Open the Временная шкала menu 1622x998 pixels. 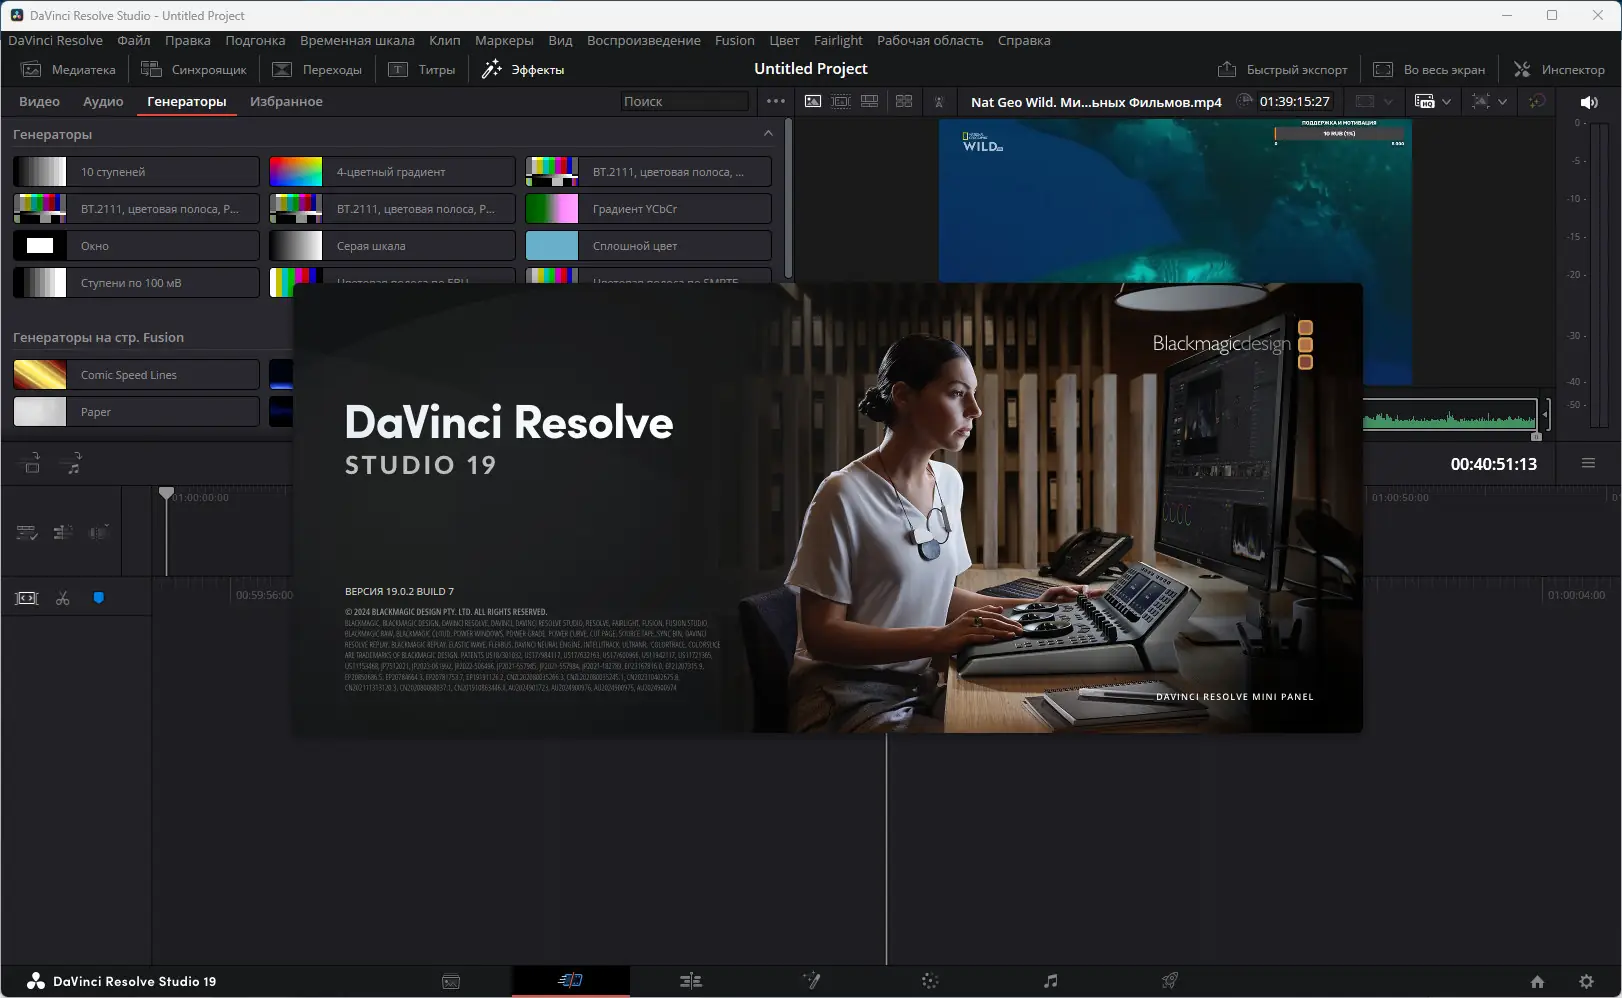(x=357, y=40)
